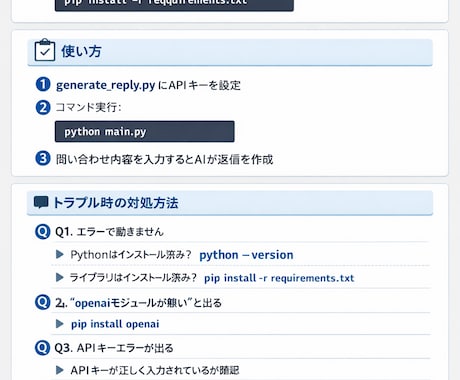Screen dimensions: 460x380
Task: Click the blue pip install -r requirements.txt command
Action: tap(279, 278)
